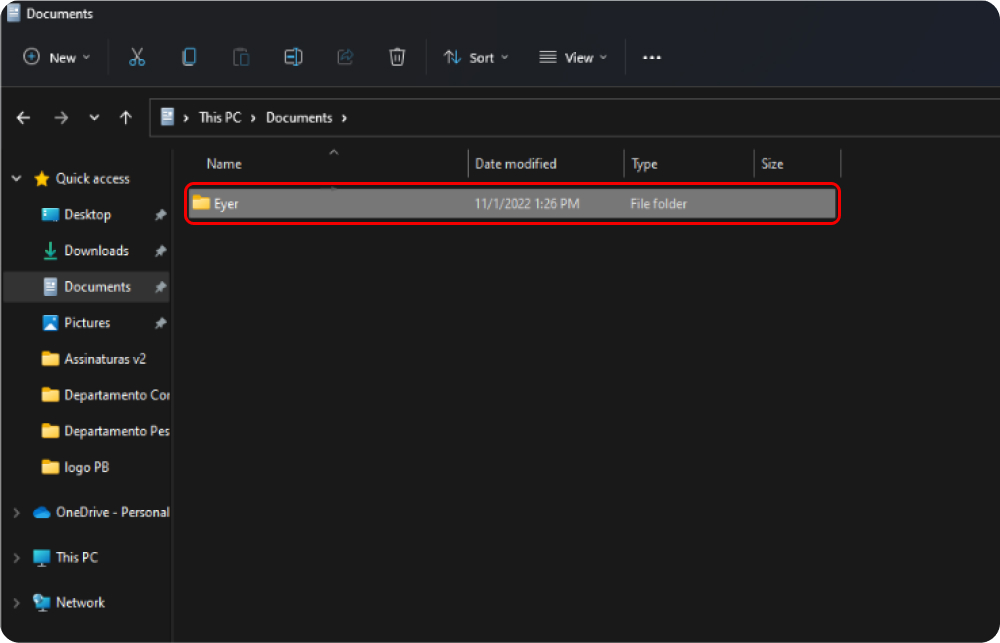Expand the Network tree node
Image resolution: width=1000 pixels, height=643 pixels.
(17, 602)
